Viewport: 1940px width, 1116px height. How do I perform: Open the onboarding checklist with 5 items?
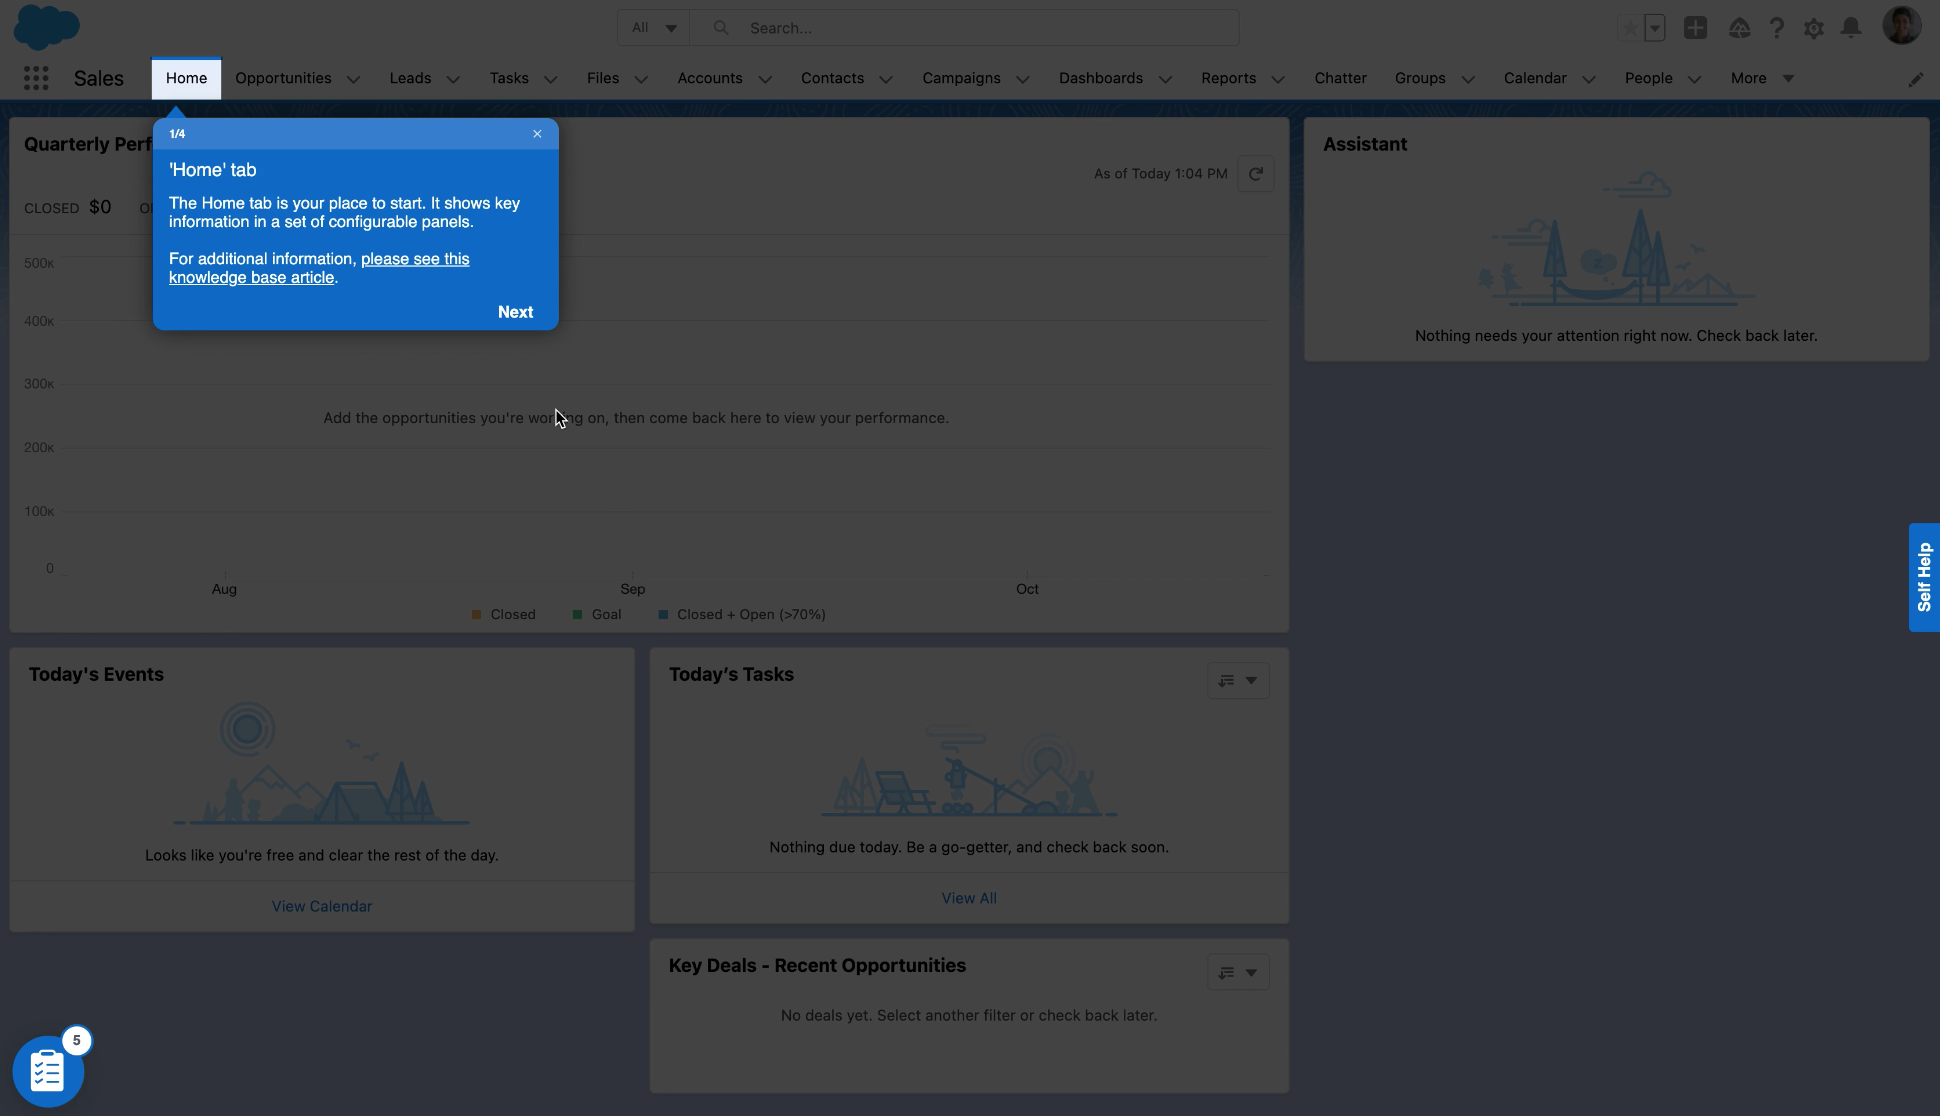coord(47,1069)
